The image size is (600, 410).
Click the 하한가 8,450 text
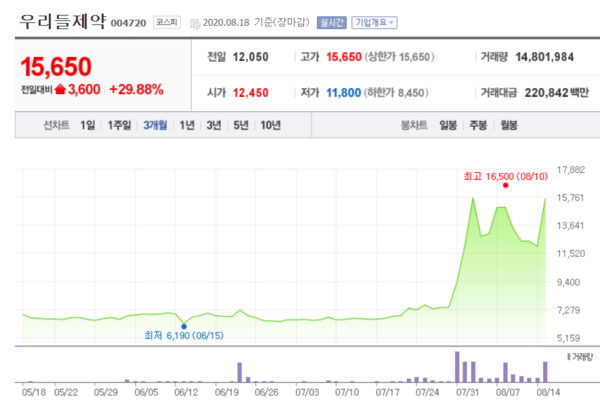click(396, 93)
